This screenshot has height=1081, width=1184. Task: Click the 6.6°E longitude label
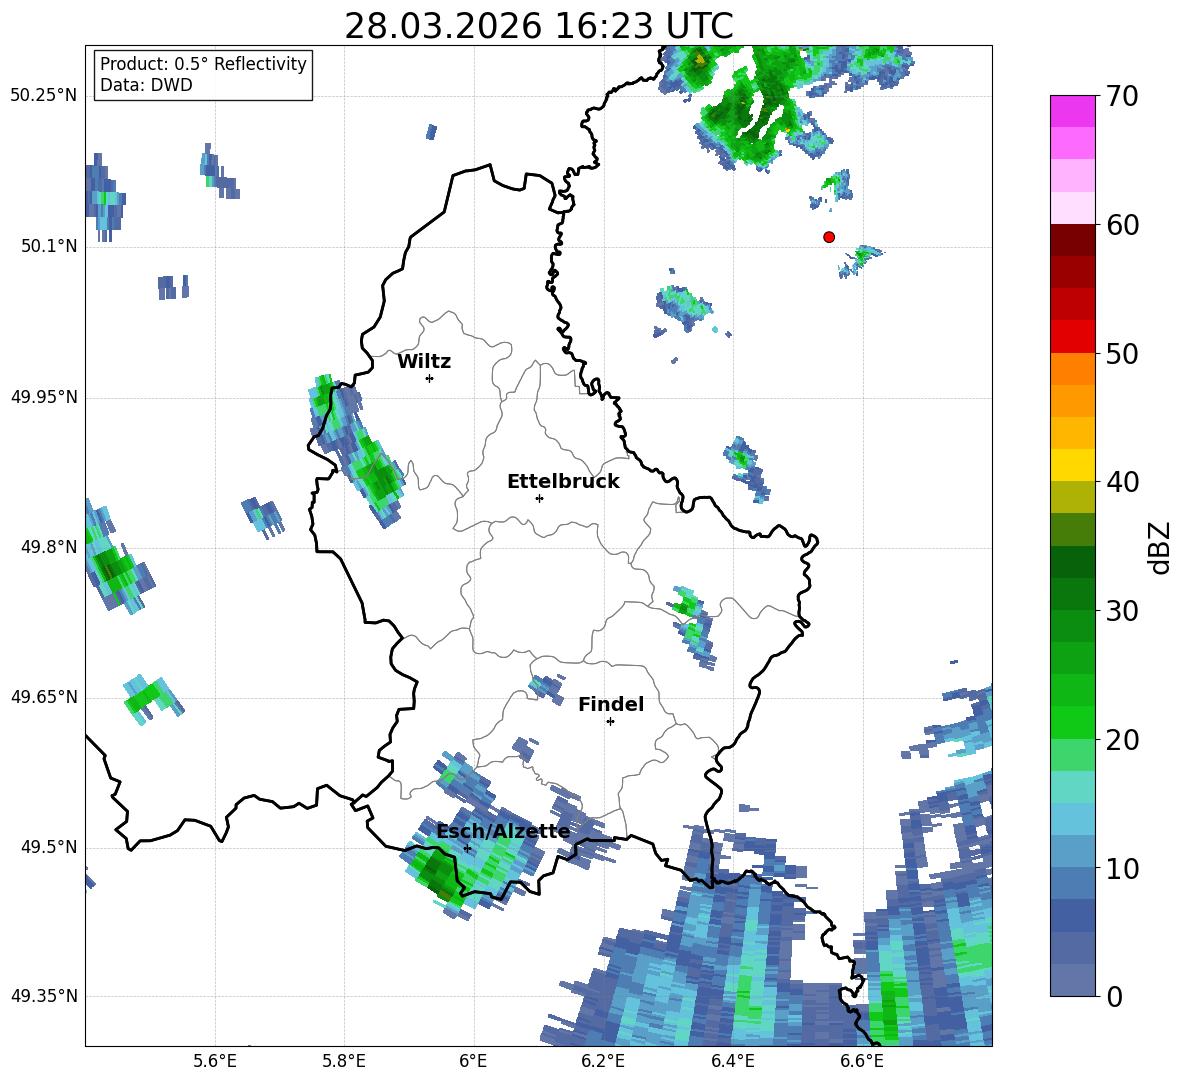click(x=862, y=1061)
